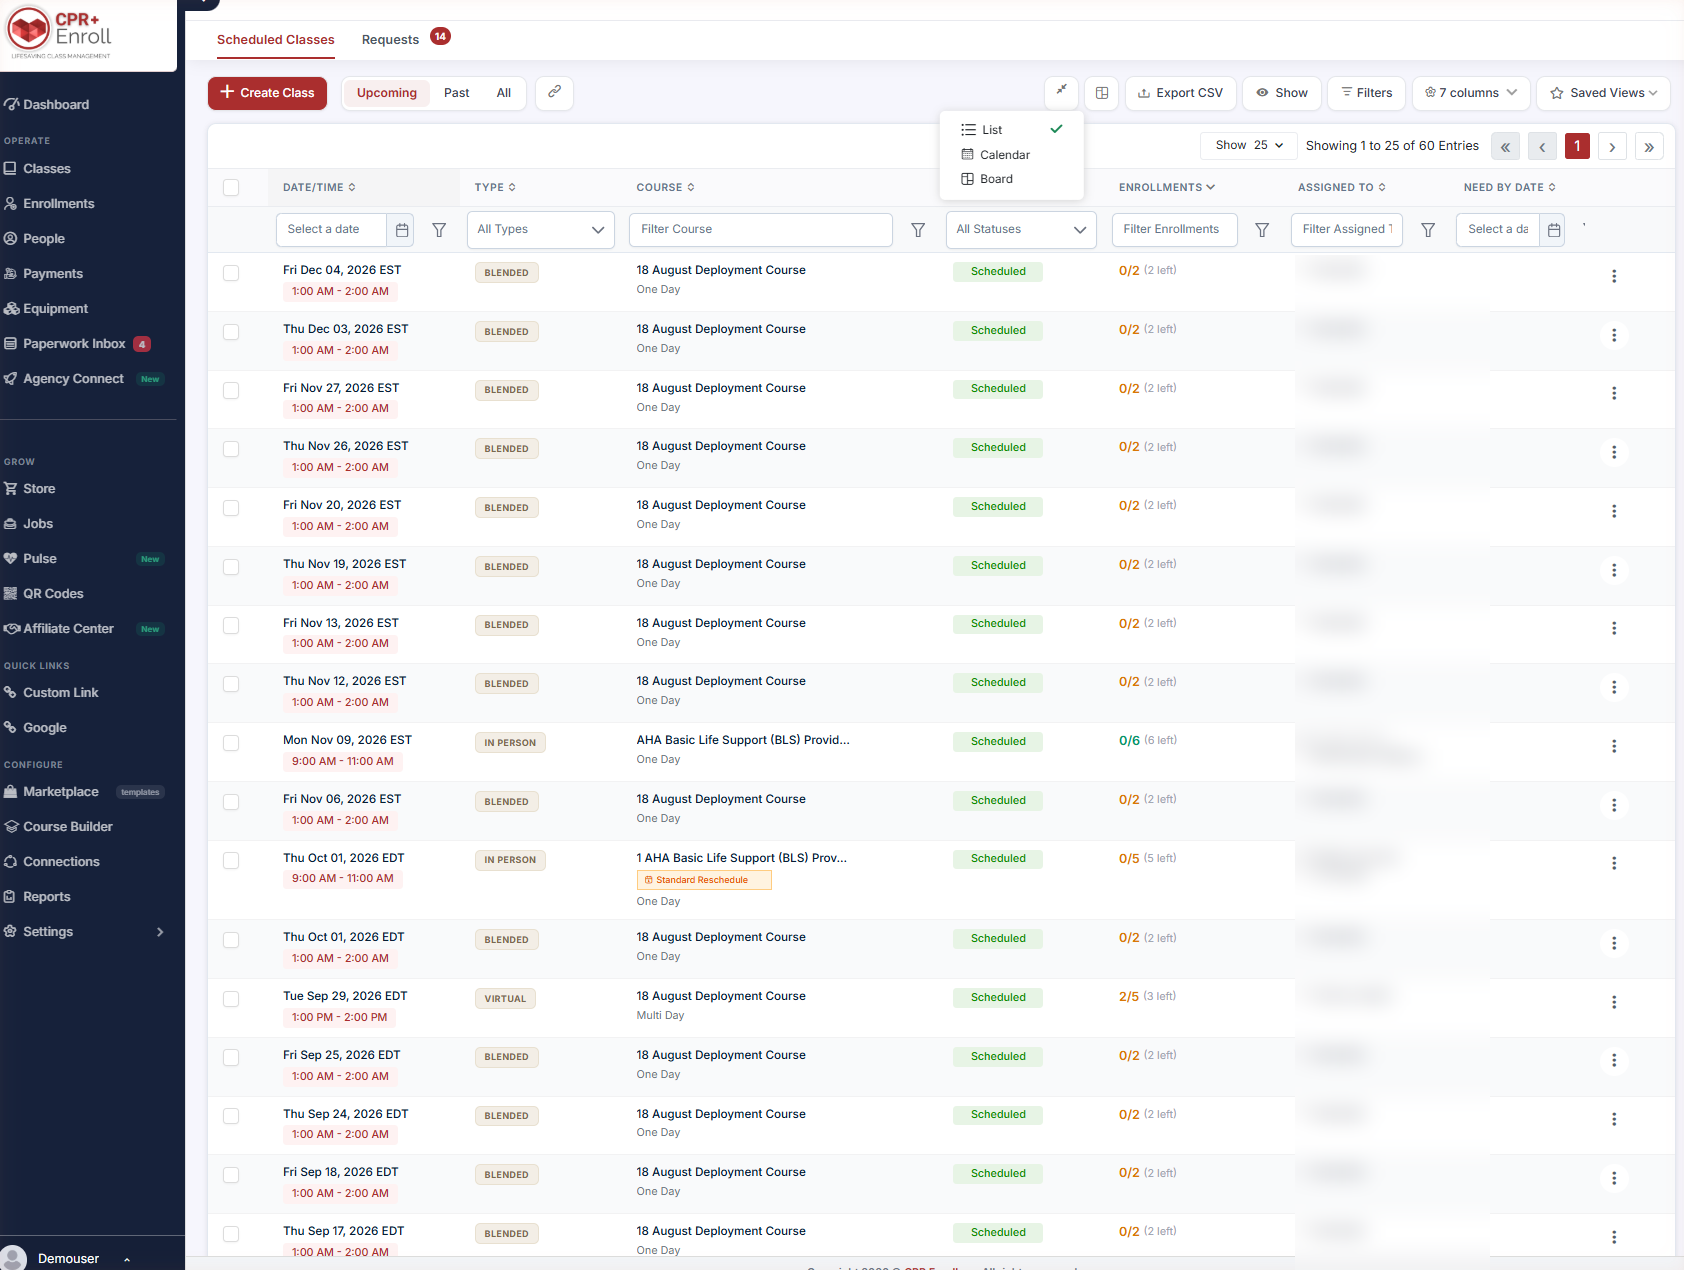The image size is (1684, 1270).
Task: Sort by the Enrollments column header
Action: (x=1166, y=187)
